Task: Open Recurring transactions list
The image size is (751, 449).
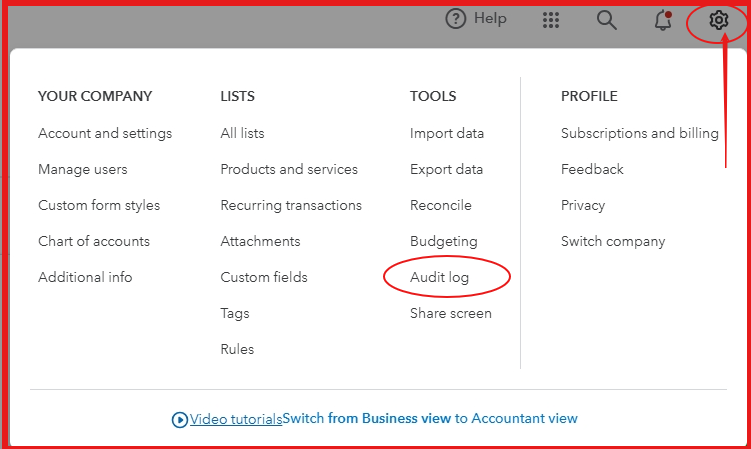Action: pos(291,205)
